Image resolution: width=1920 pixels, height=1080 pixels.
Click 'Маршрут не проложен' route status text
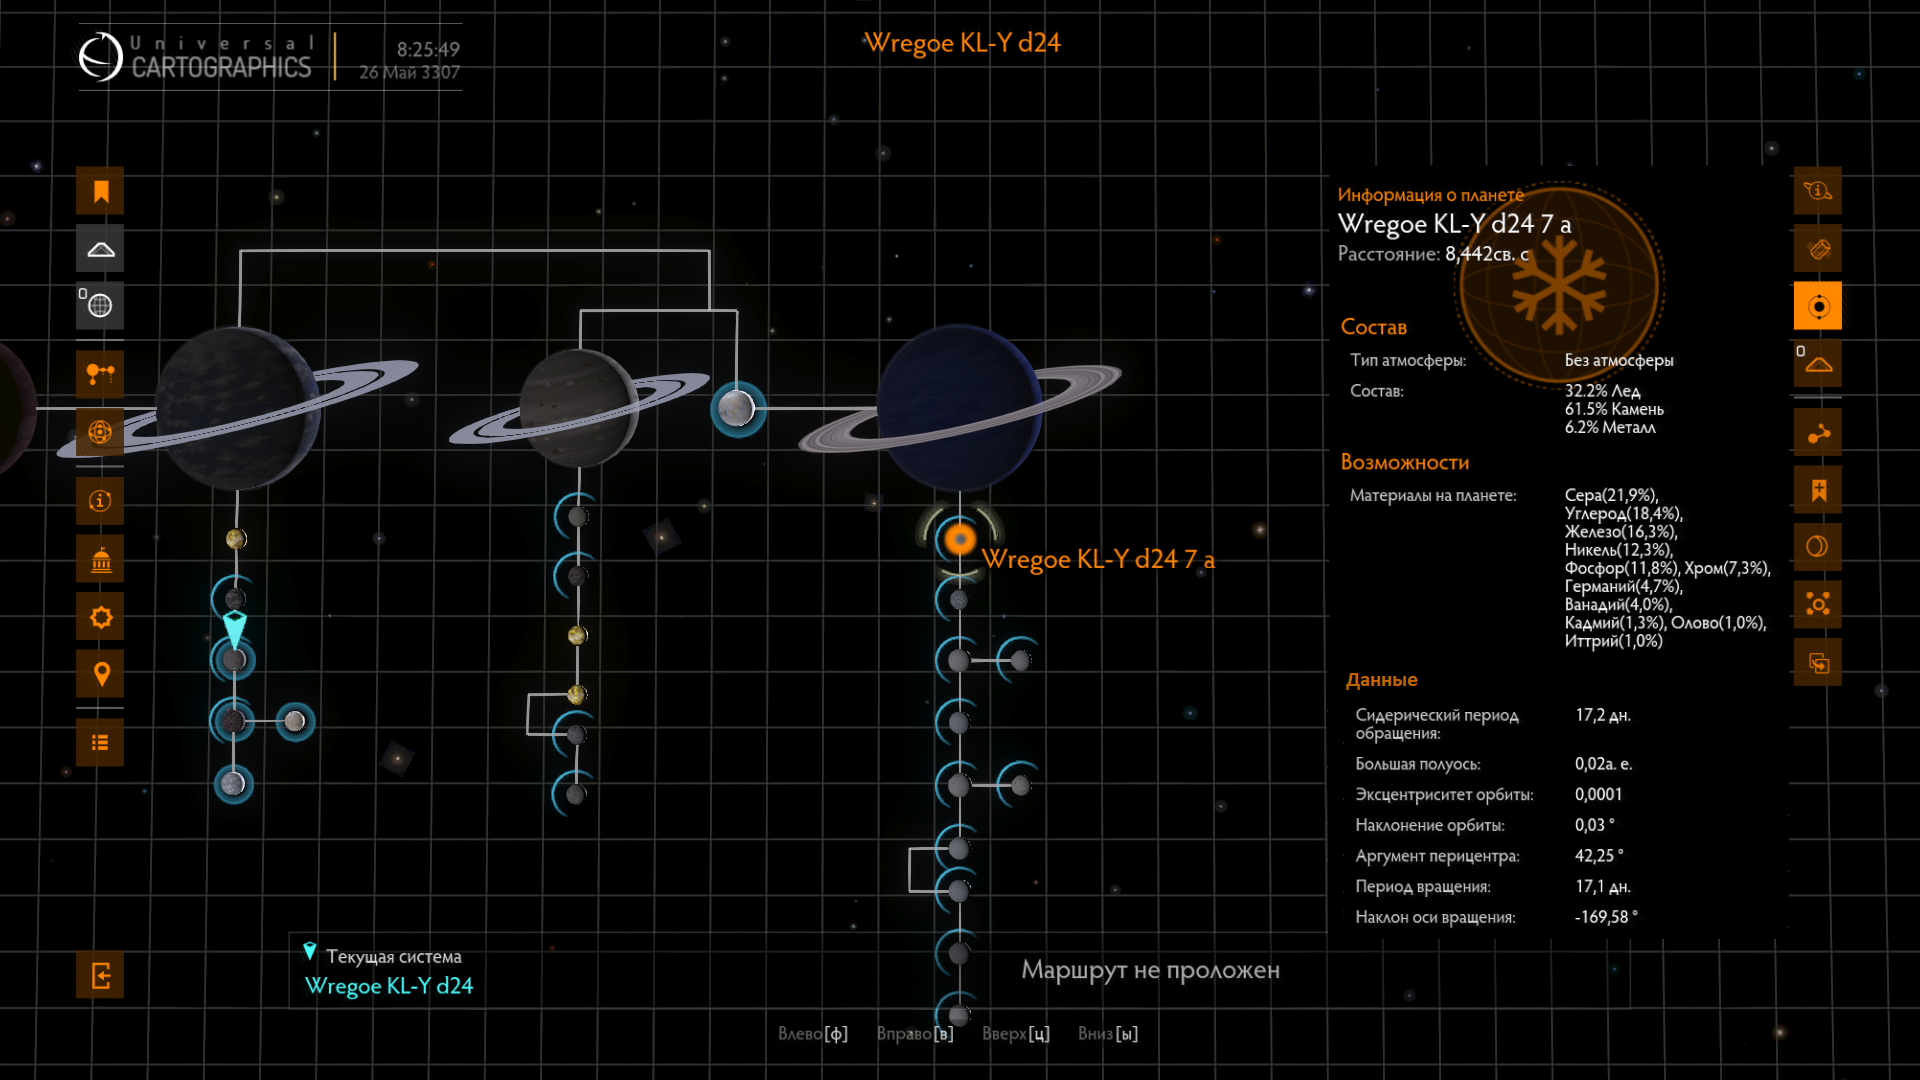[x=1150, y=970]
